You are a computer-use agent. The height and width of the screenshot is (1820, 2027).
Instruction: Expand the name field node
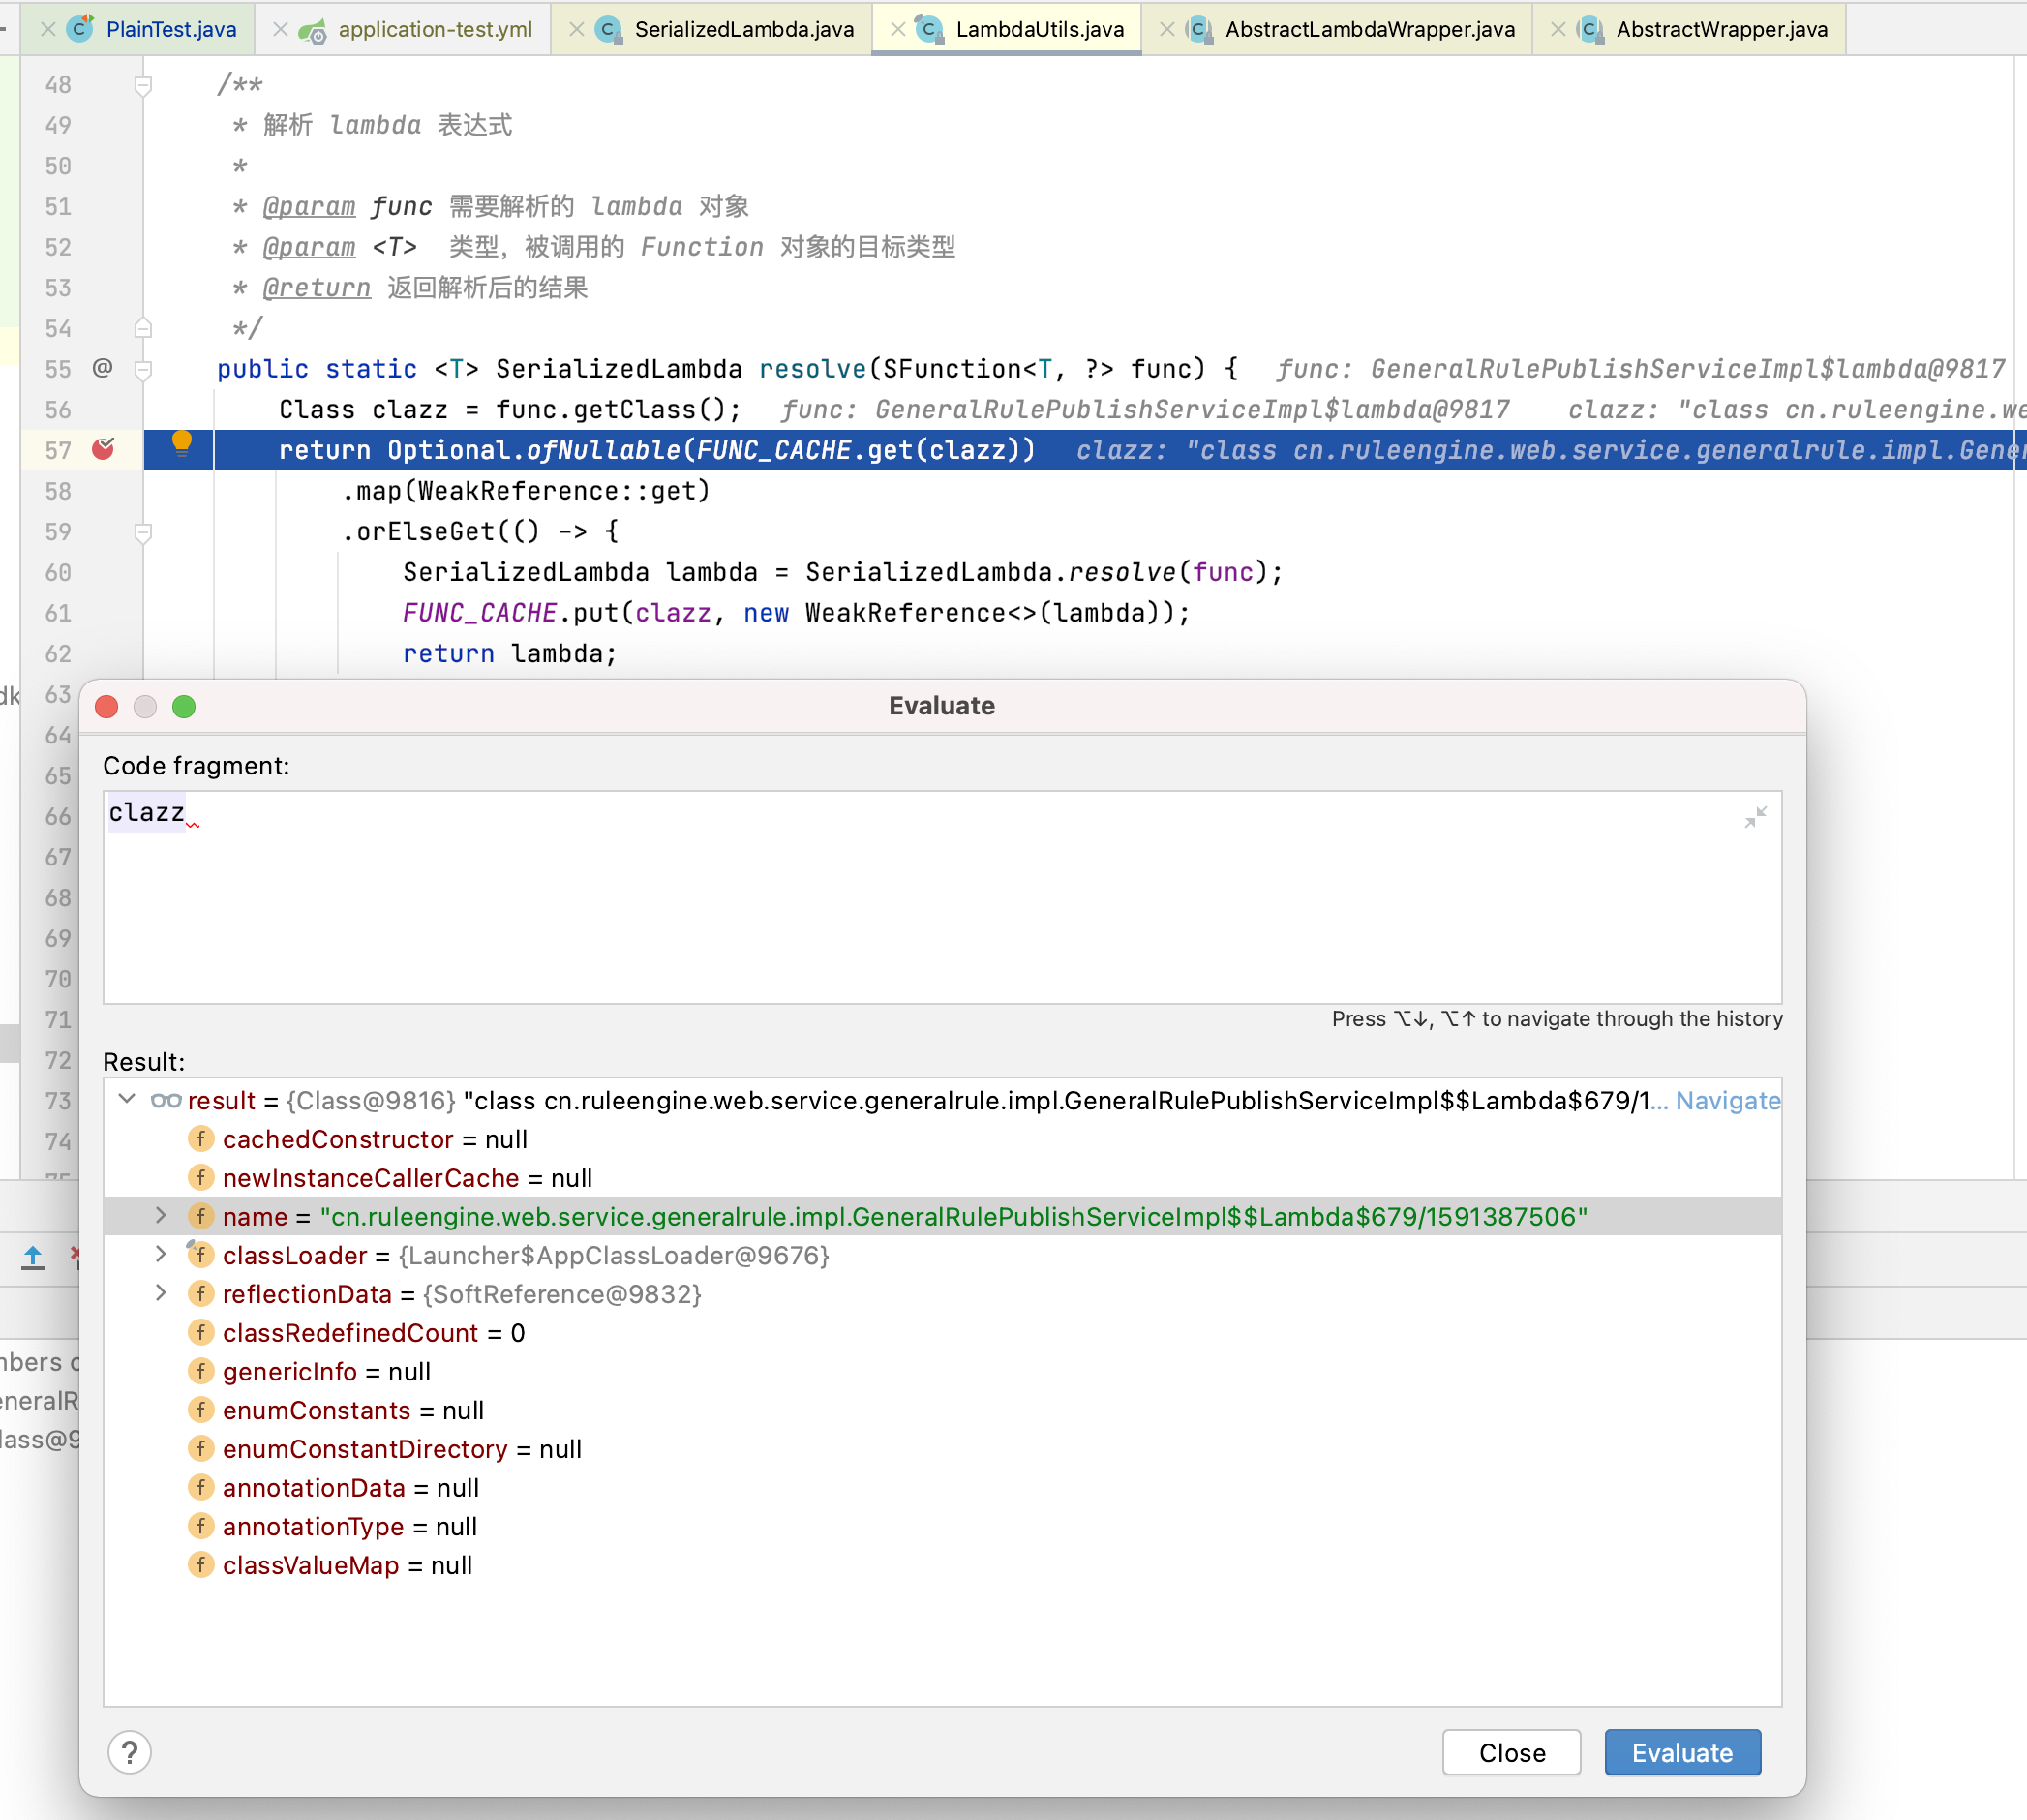point(161,1216)
